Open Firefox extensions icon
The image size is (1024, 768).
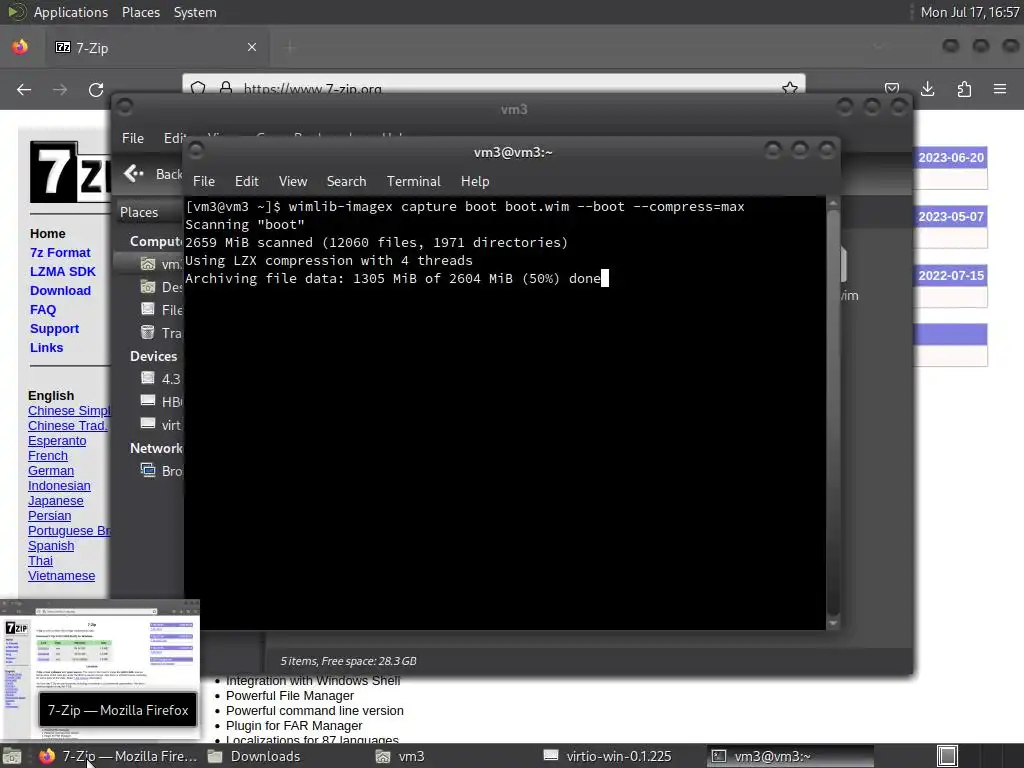tap(964, 89)
